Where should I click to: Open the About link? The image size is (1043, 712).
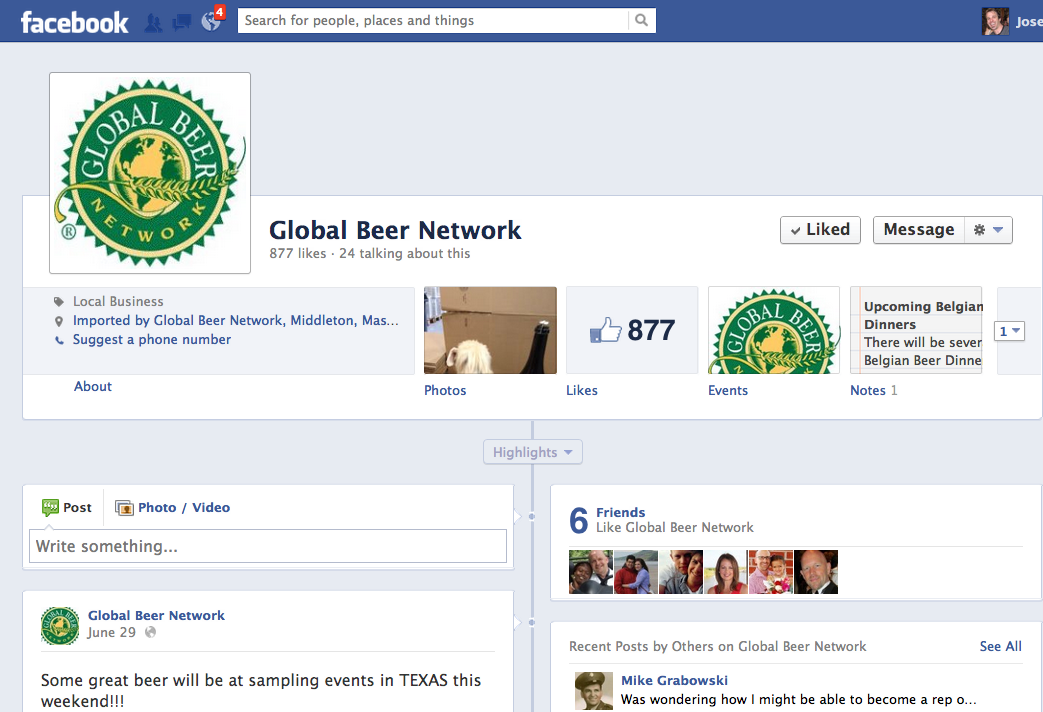pyautogui.click(x=92, y=387)
